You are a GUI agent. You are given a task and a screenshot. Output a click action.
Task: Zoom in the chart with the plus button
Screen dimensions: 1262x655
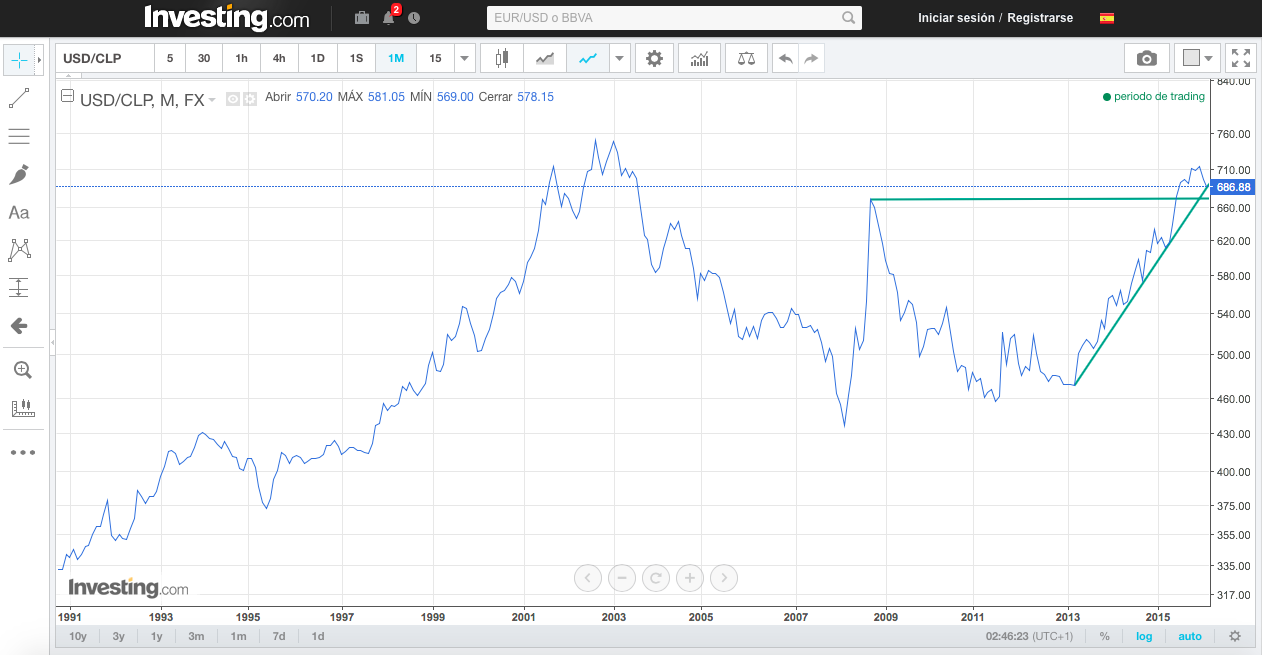[x=690, y=577]
